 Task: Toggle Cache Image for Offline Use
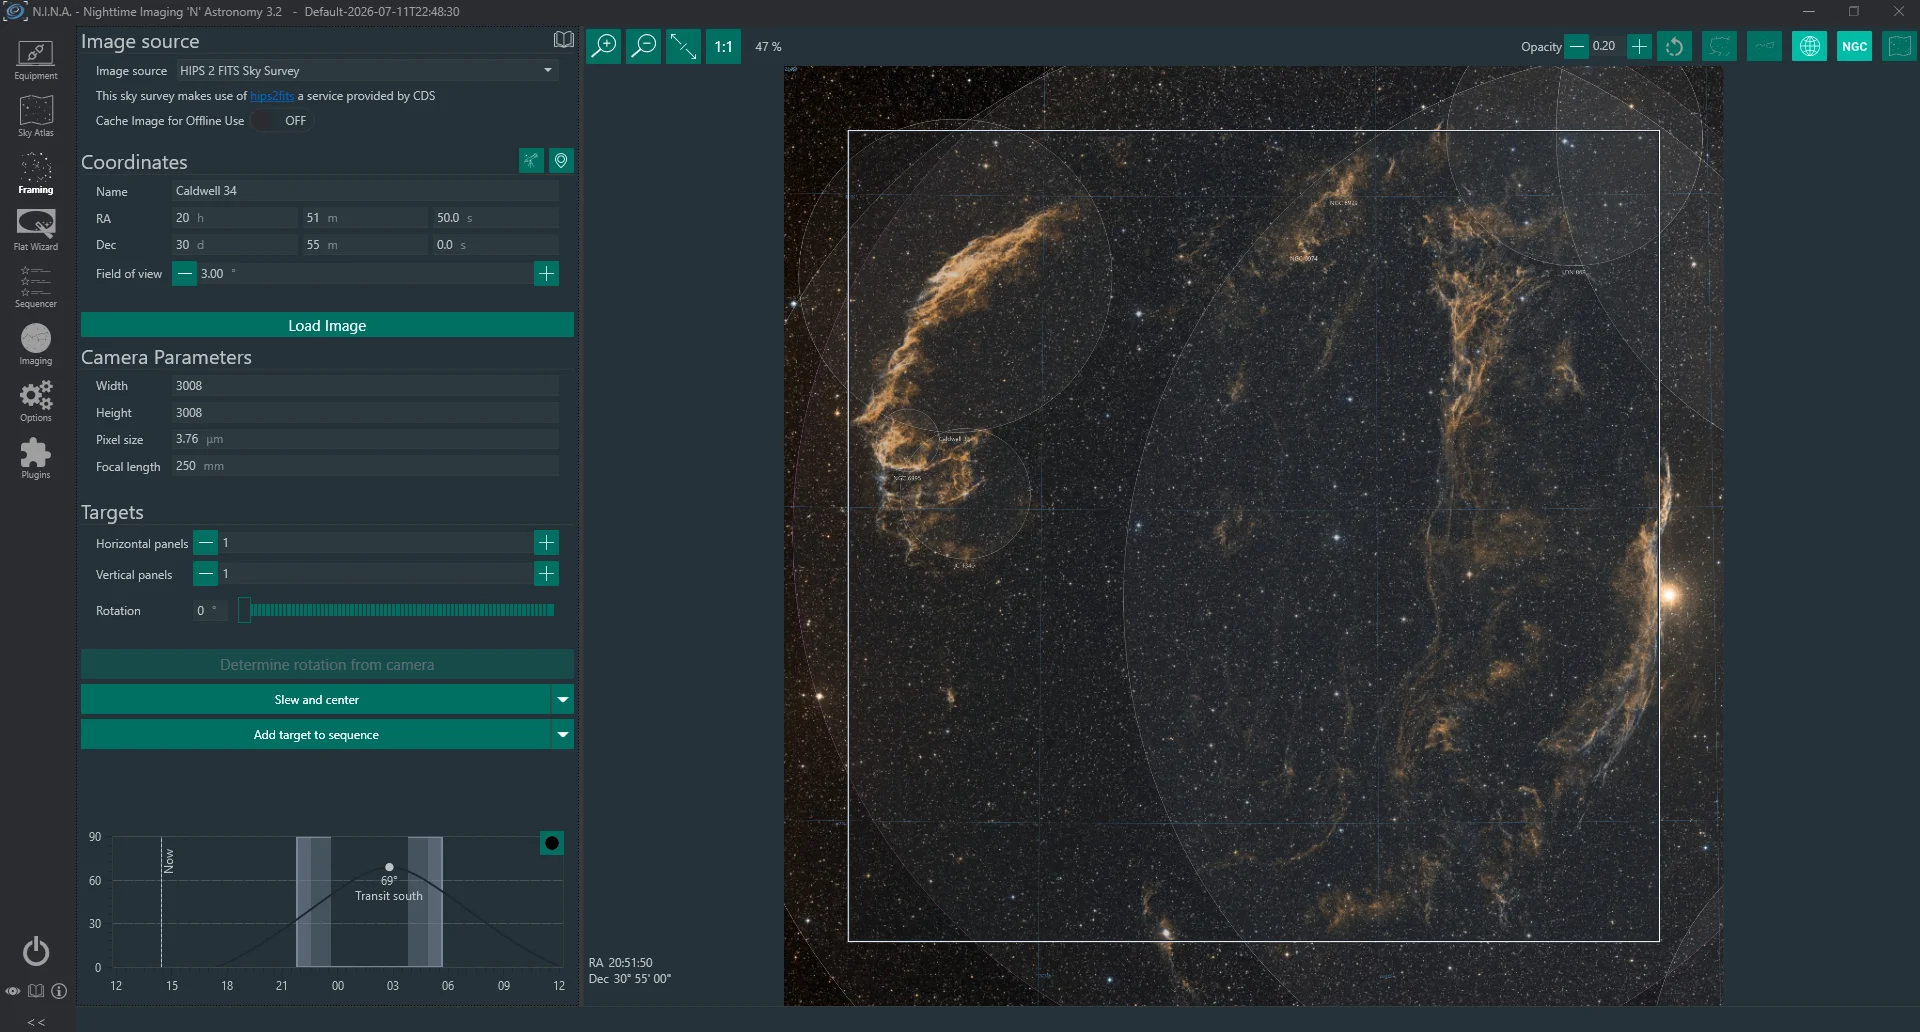pyautogui.click(x=281, y=121)
